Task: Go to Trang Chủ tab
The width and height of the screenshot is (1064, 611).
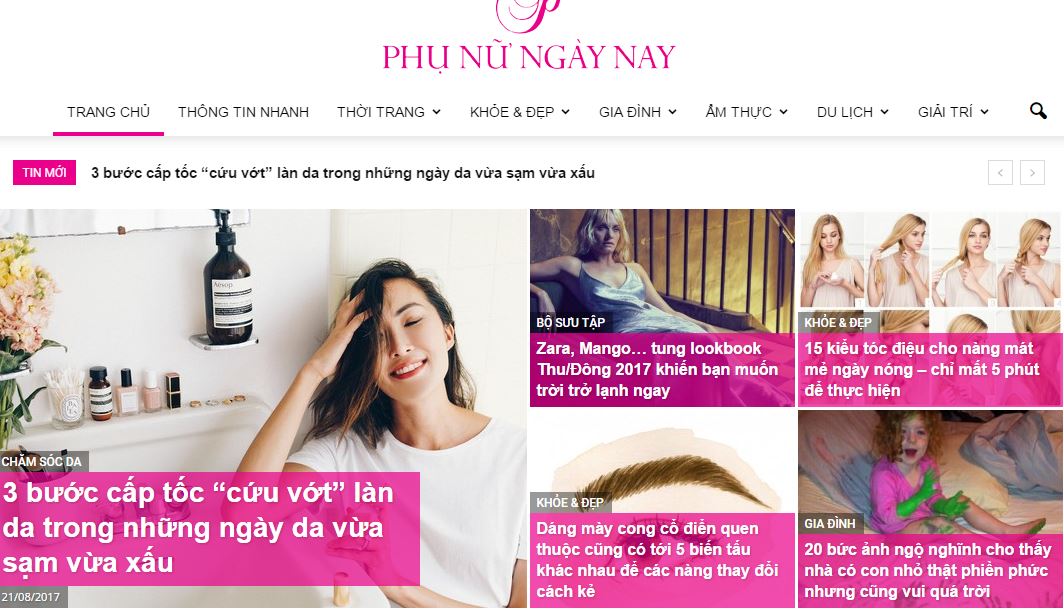Action: tap(109, 112)
